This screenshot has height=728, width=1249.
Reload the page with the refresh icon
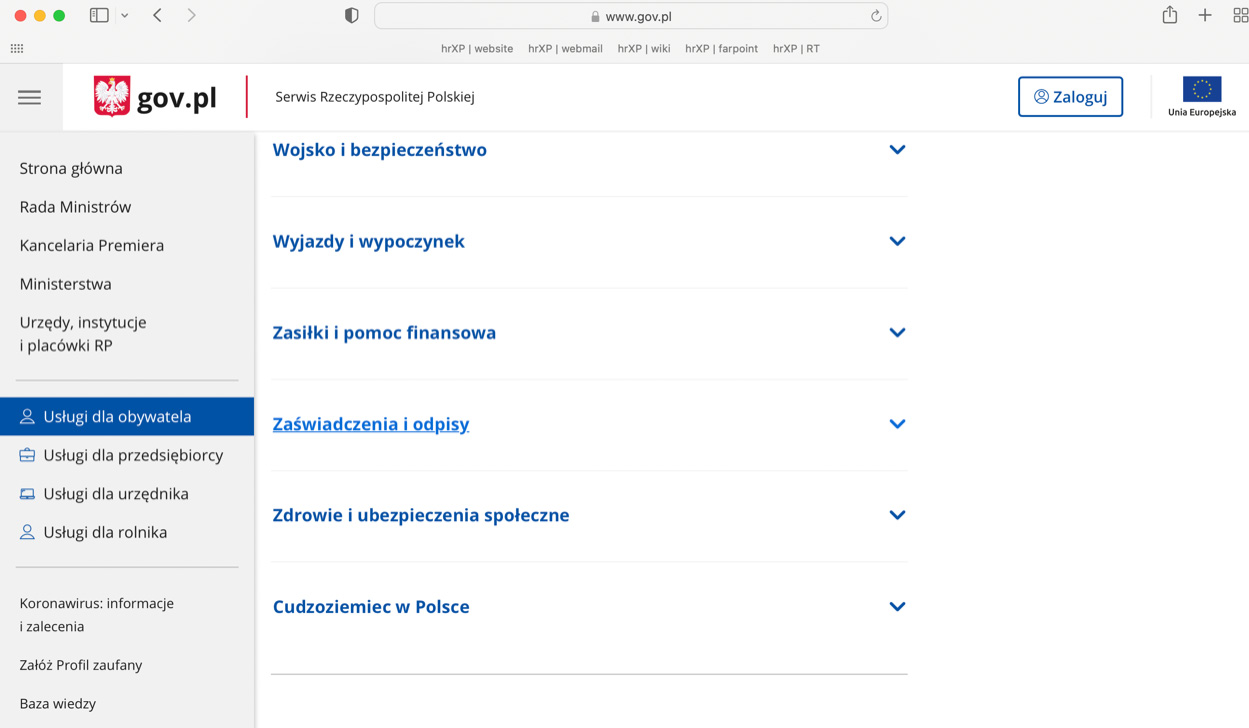tap(876, 16)
